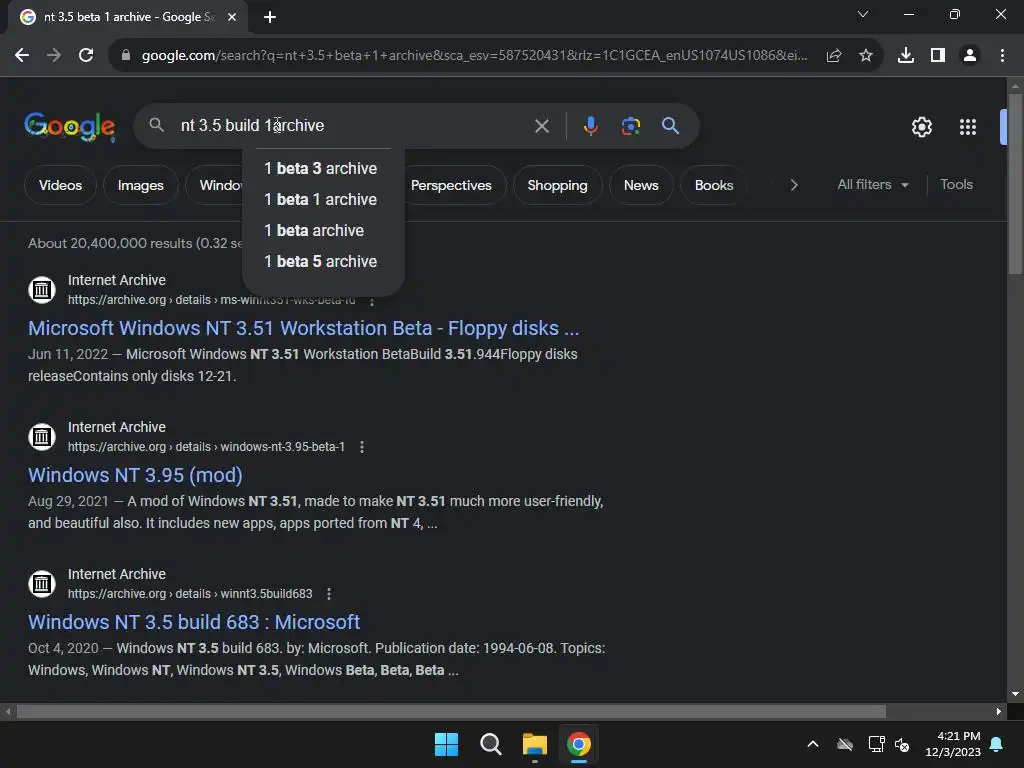This screenshot has height=768, width=1024.
Task: Open the tab search chevron
Action: (x=863, y=14)
